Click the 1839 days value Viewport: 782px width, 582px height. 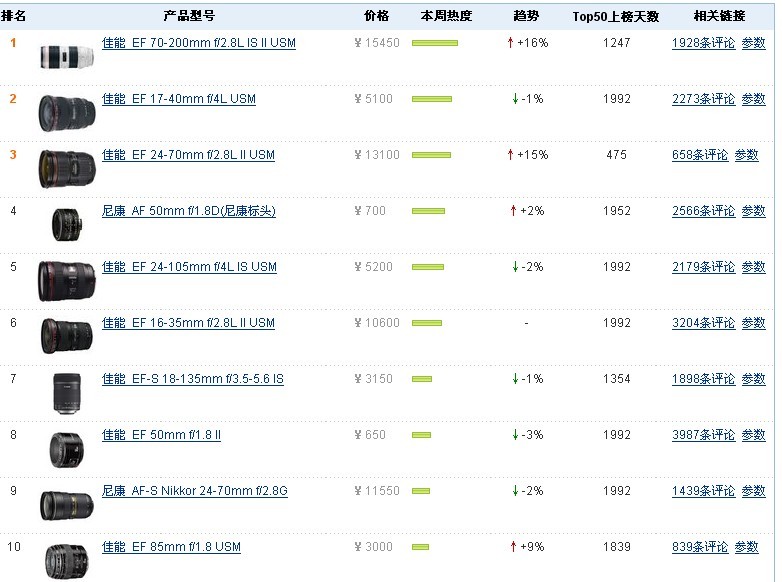(x=616, y=547)
